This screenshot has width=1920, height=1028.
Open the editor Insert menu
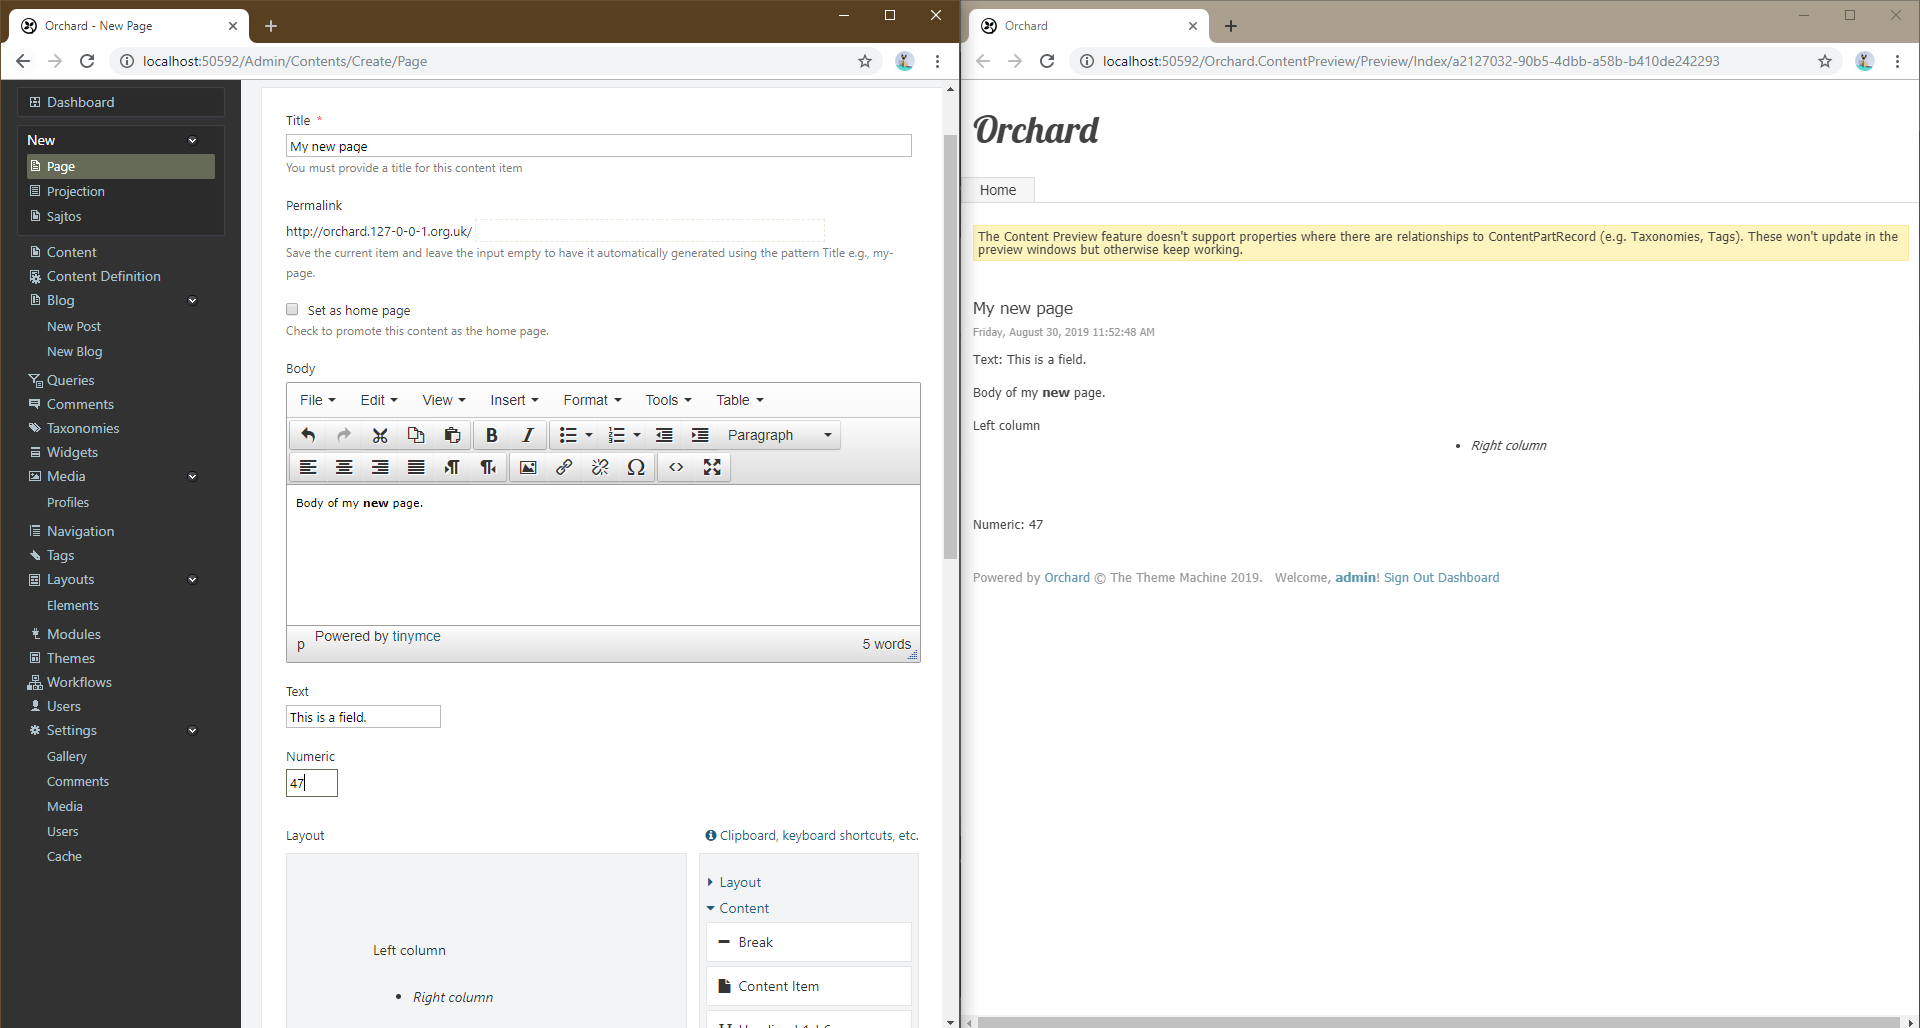coord(514,400)
